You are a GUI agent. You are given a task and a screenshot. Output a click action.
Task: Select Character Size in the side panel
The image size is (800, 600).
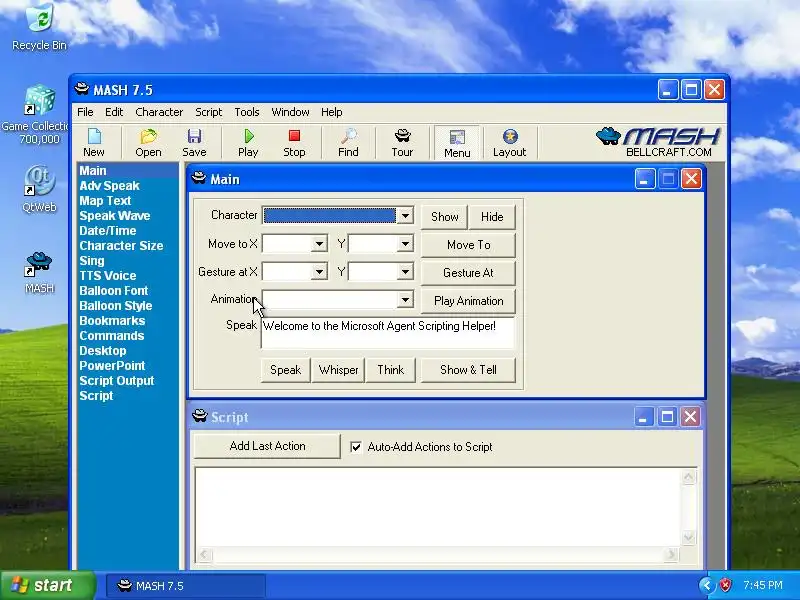click(121, 245)
